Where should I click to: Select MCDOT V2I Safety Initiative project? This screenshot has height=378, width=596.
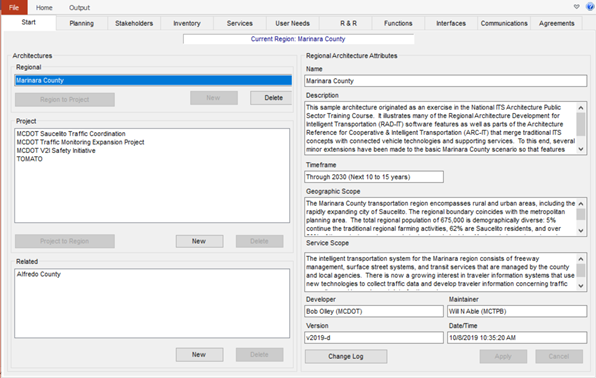coord(56,151)
